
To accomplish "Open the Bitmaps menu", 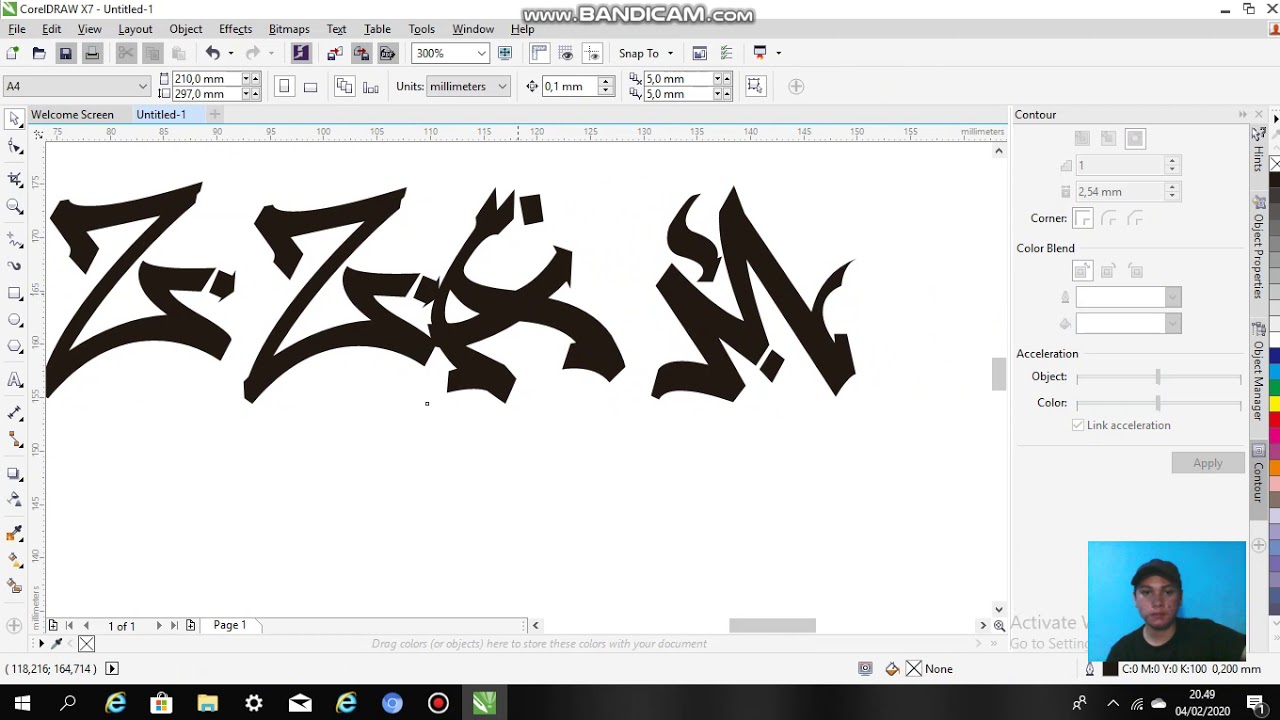I will (289, 29).
